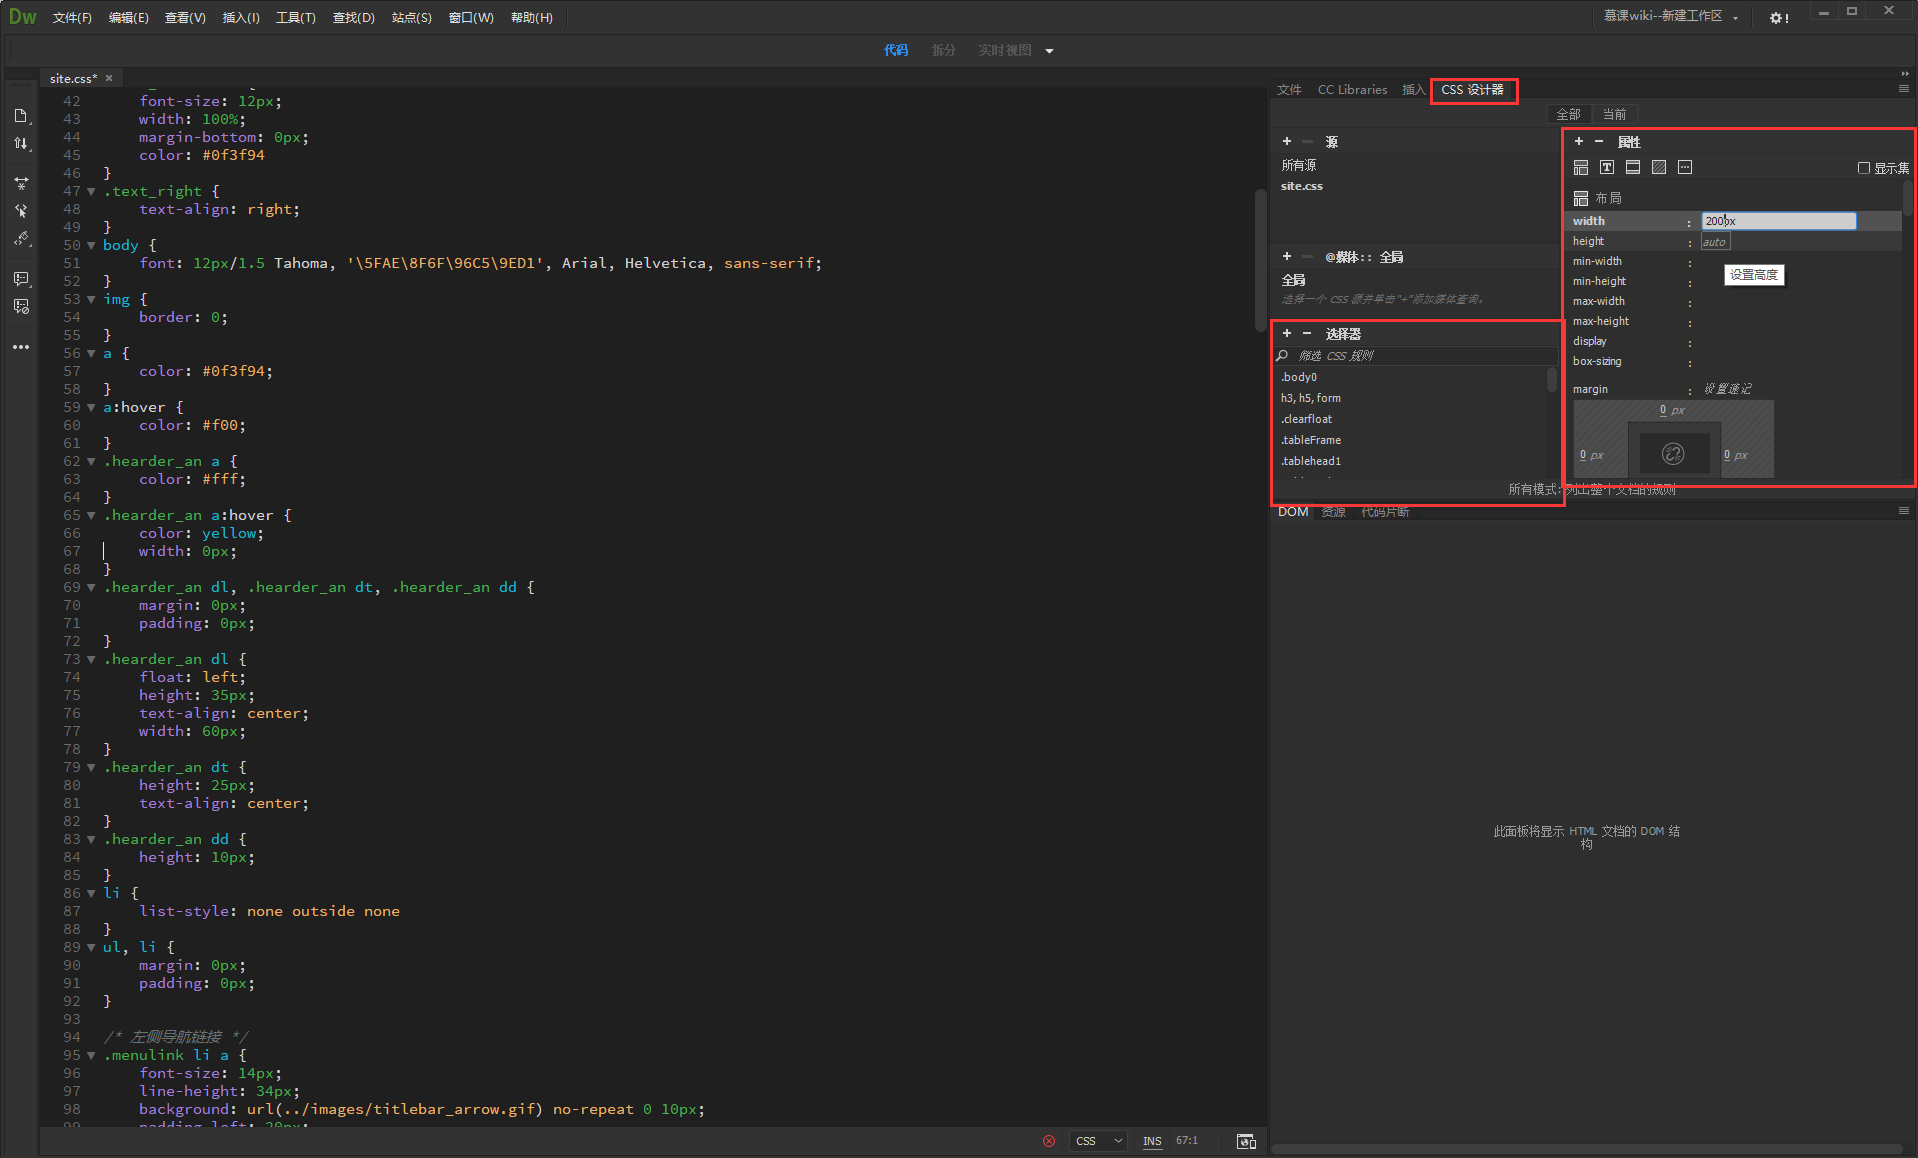Select site.css in the sources list
Screen dimensions: 1918x1158
tap(1302, 186)
